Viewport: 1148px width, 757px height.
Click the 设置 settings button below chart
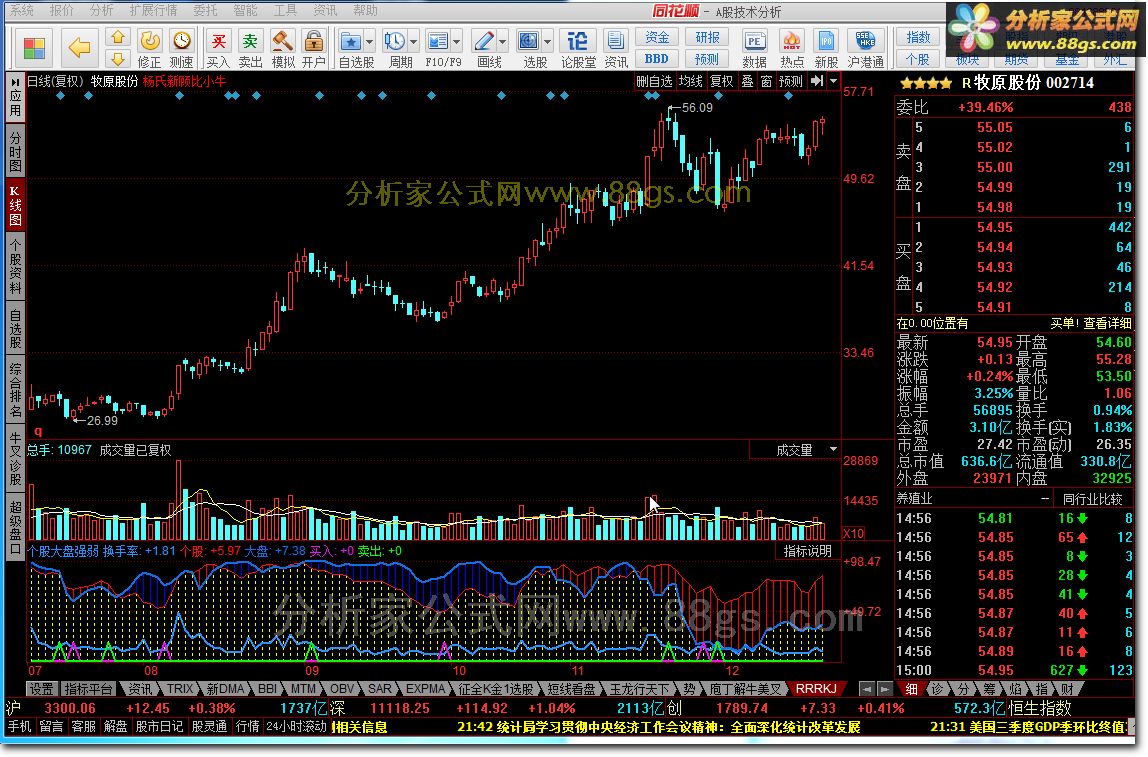[x=42, y=689]
